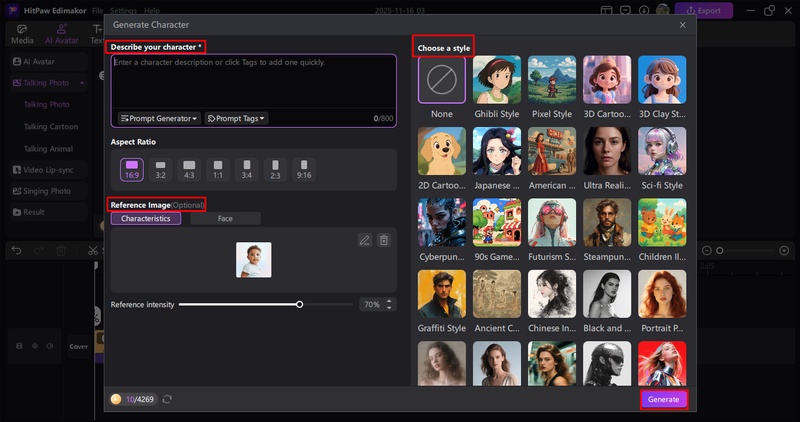Open the Help menu

click(152, 11)
